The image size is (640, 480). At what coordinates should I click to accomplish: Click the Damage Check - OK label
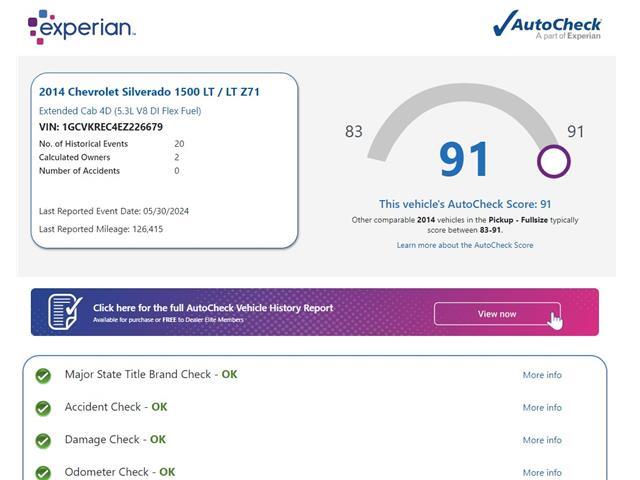click(x=115, y=440)
